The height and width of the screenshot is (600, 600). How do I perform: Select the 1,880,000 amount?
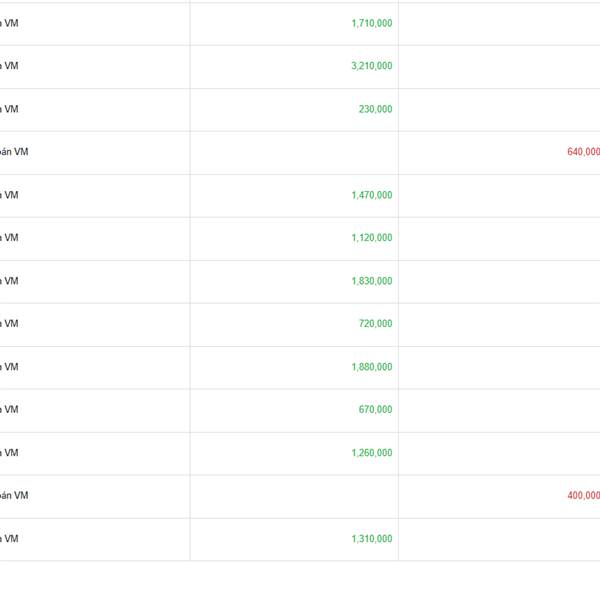pos(372,367)
